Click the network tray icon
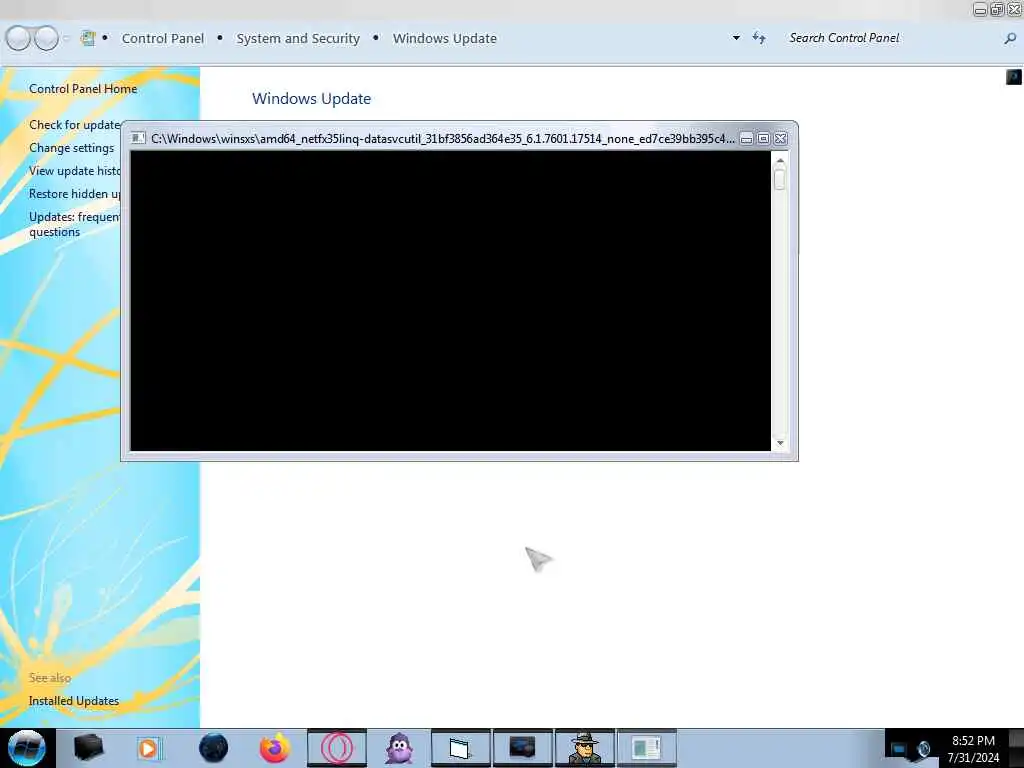This screenshot has height=768, width=1024. [899, 749]
